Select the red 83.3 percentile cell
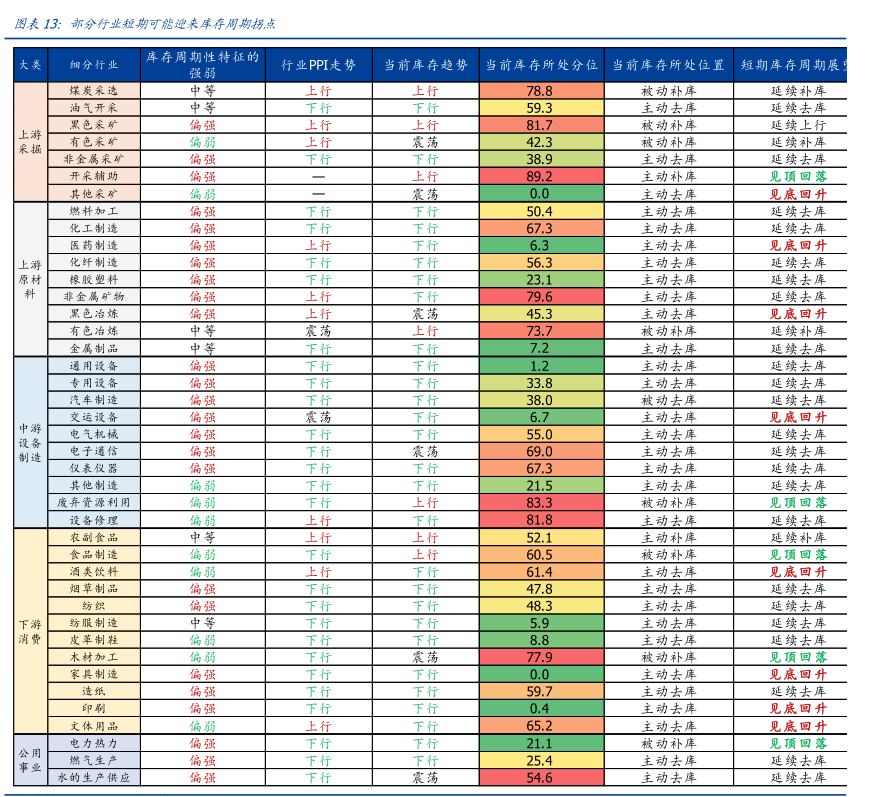 (540, 503)
